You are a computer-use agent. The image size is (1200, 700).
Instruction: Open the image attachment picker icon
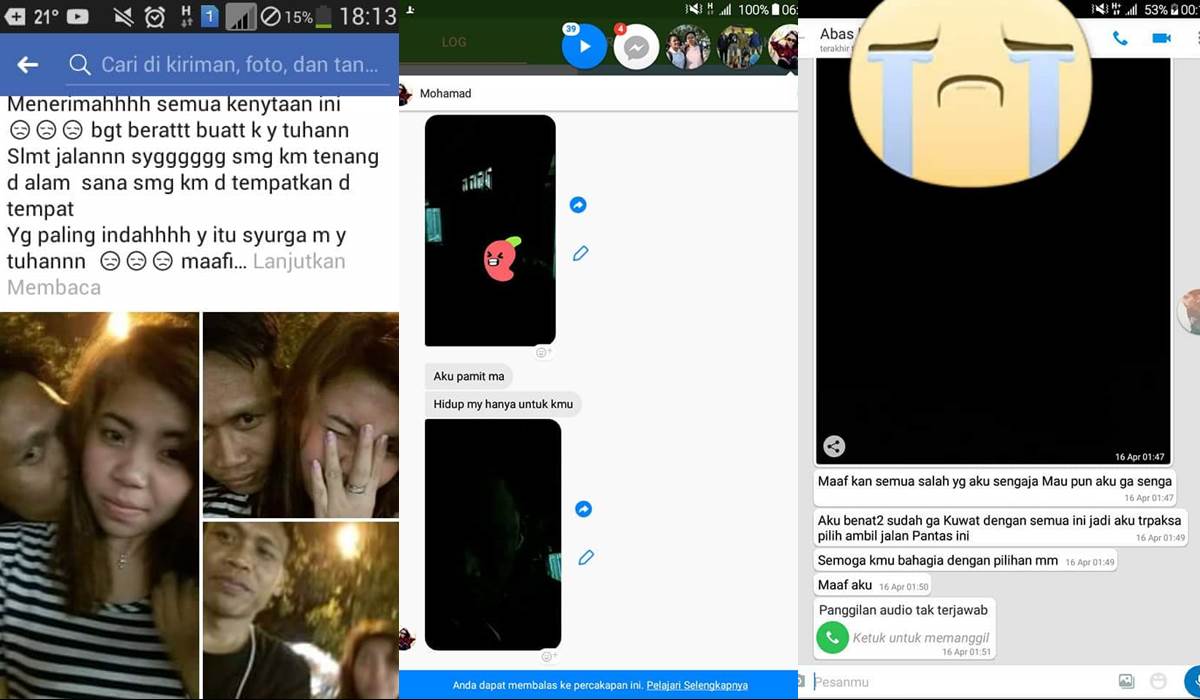point(1126,682)
